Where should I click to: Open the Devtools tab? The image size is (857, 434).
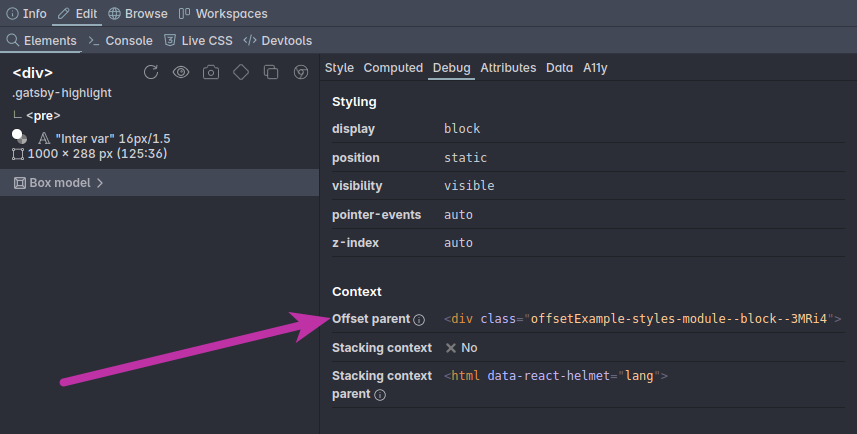(x=278, y=40)
